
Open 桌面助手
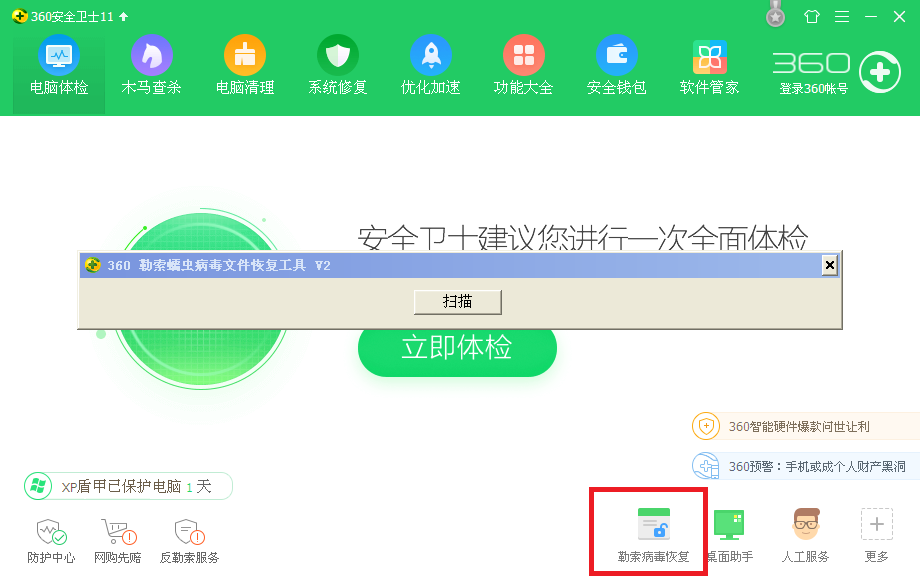729,535
